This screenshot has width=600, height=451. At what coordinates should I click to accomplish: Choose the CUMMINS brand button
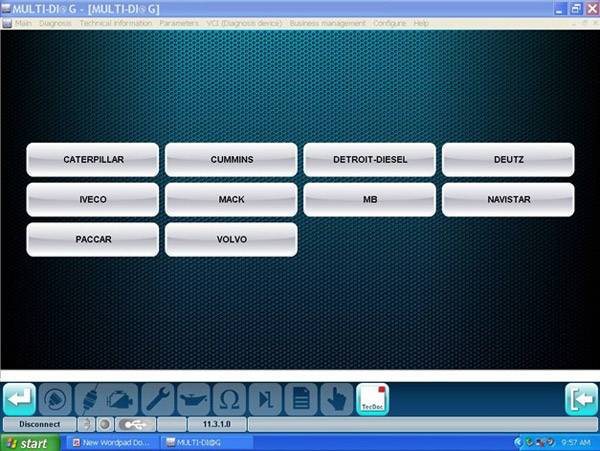(x=231, y=159)
